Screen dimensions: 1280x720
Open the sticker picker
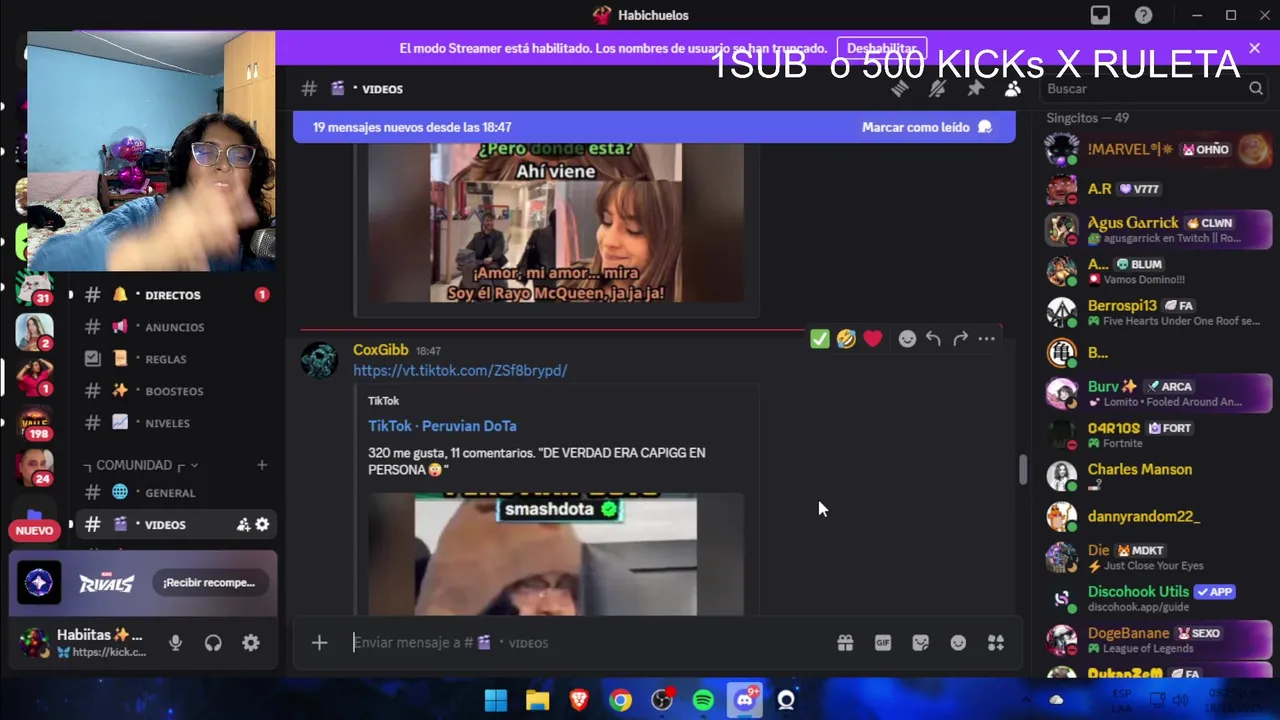pyautogui.click(x=921, y=643)
